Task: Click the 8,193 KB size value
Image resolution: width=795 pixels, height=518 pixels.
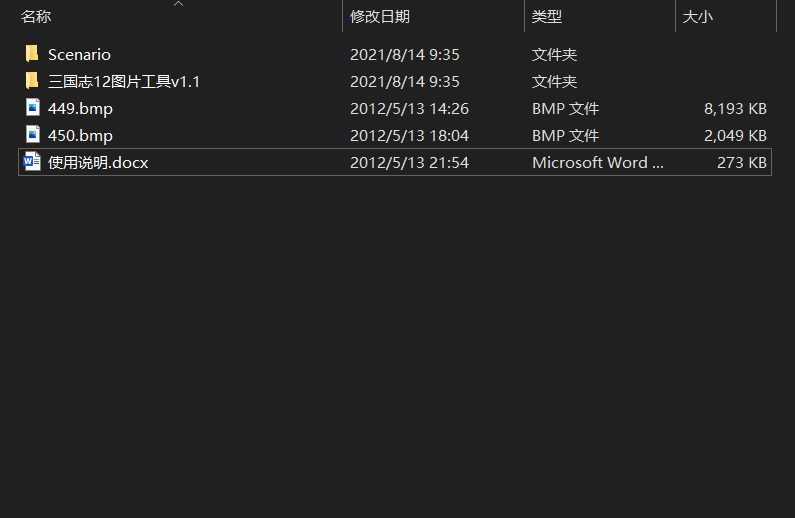Action: (x=735, y=108)
